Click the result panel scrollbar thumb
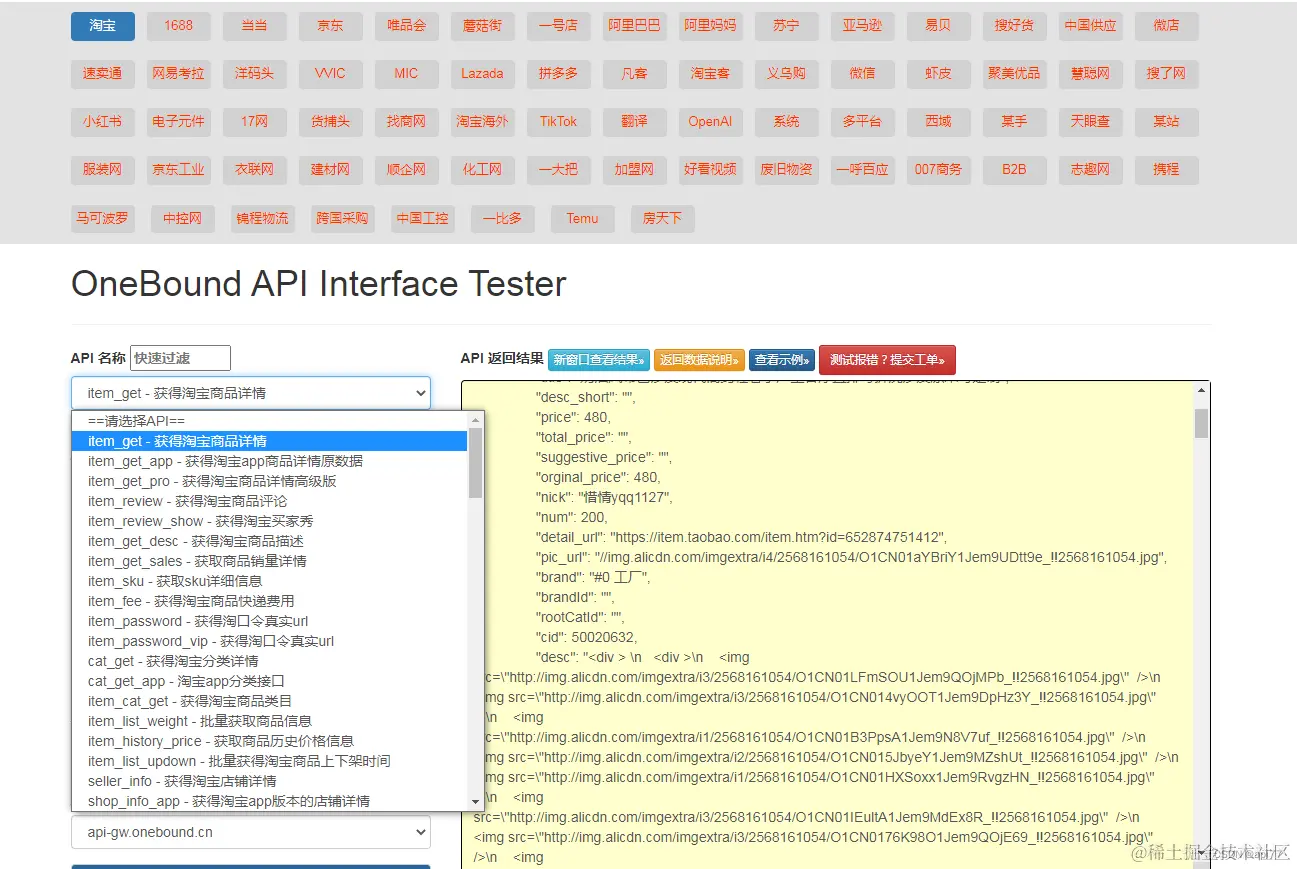The height and width of the screenshot is (869, 1297). [x=1201, y=423]
